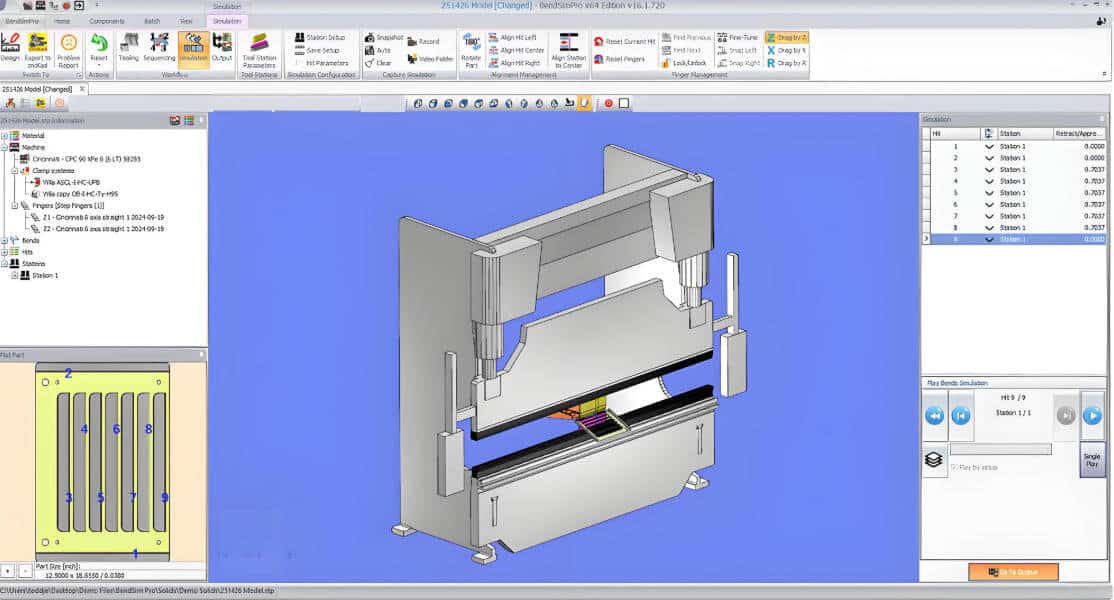The height and width of the screenshot is (600, 1114).
Task: Collapse the Clamp systems node
Action: pyautogui.click(x=14, y=170)
